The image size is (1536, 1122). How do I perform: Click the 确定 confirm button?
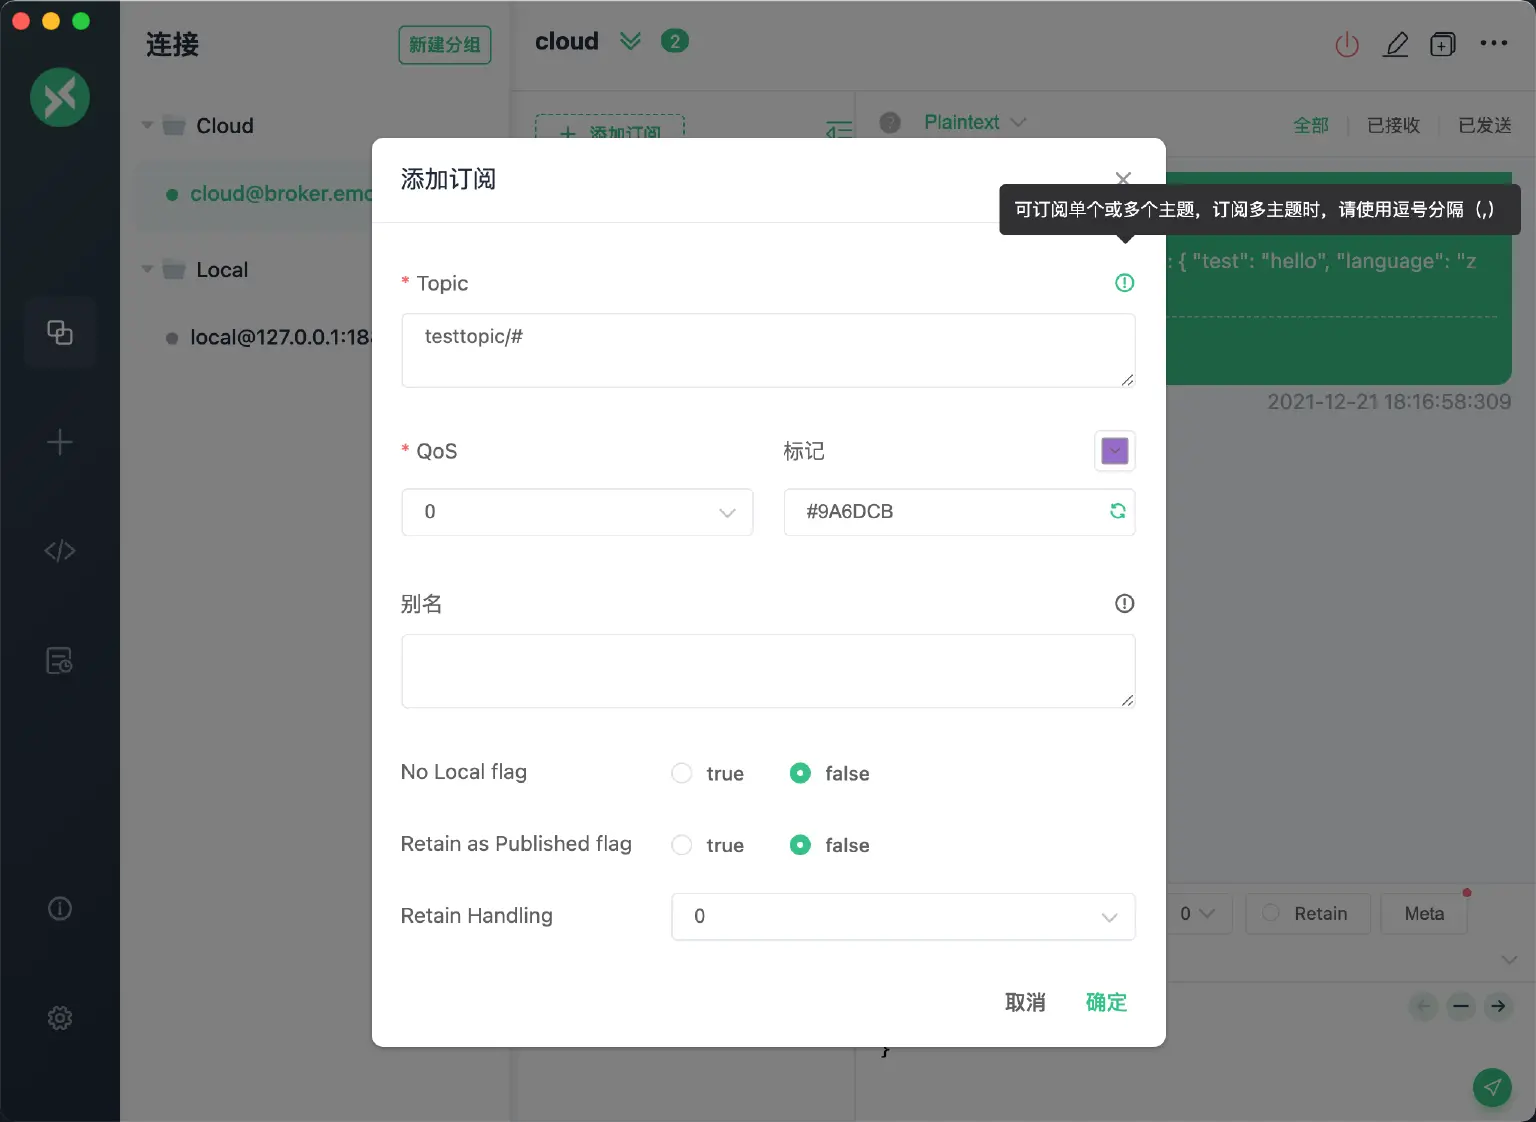(x=1106, y=1002)
